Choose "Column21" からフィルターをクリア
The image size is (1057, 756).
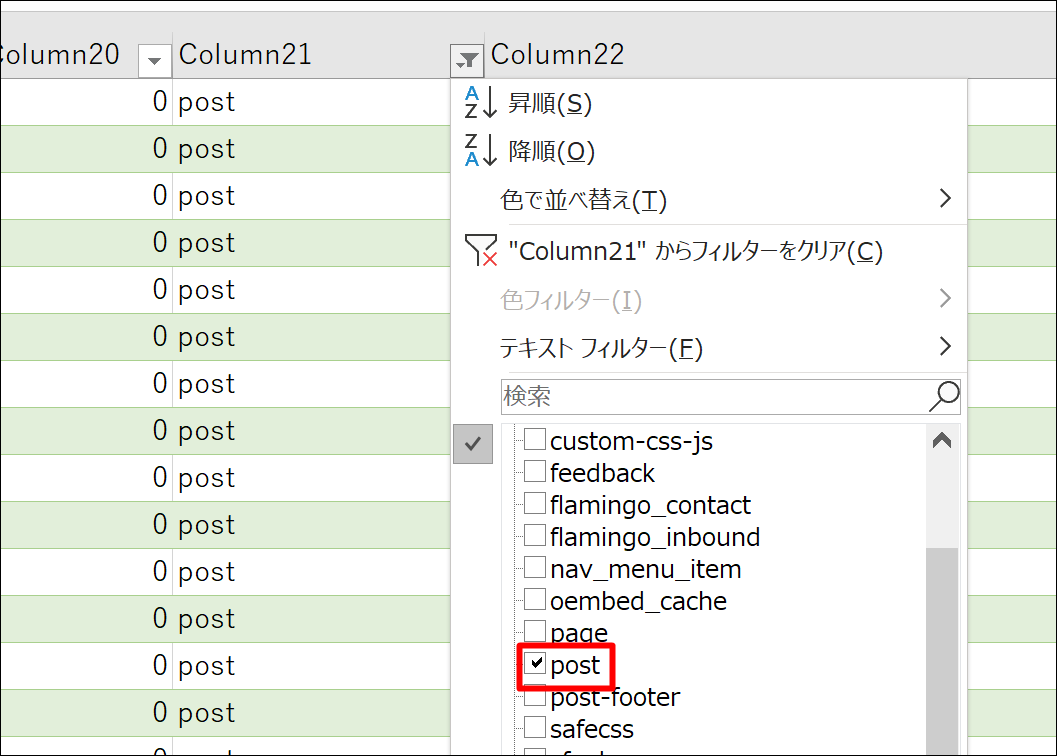click(x=709, y=251)
